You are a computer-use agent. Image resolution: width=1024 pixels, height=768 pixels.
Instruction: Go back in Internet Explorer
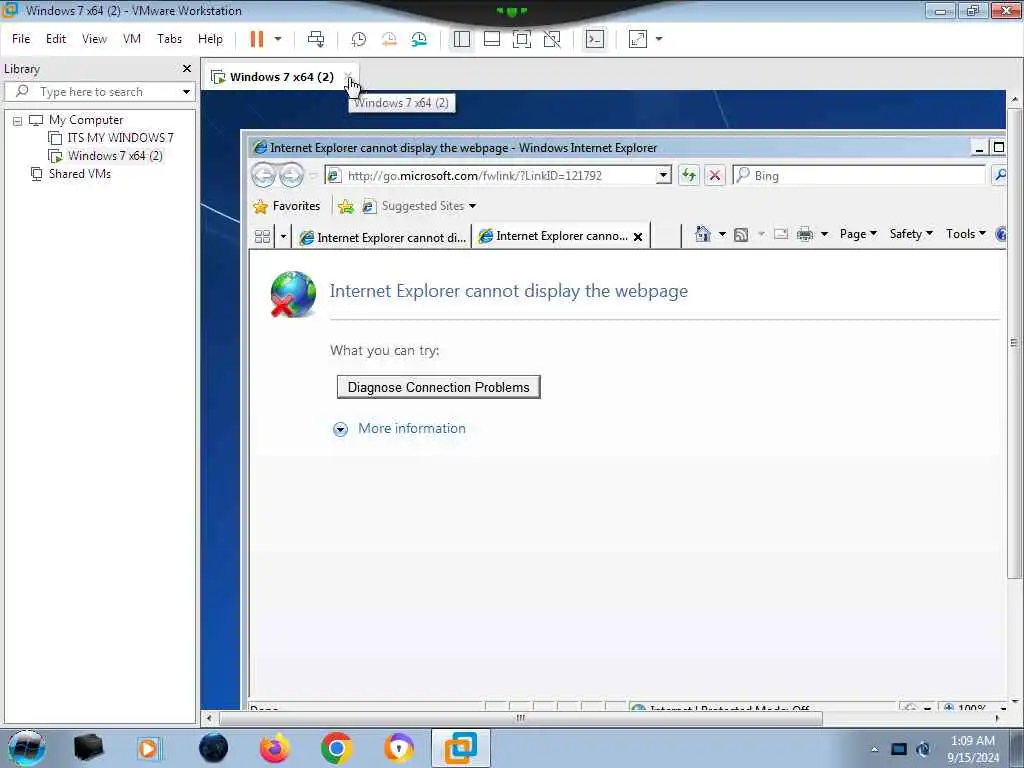[x=264, y=175]
